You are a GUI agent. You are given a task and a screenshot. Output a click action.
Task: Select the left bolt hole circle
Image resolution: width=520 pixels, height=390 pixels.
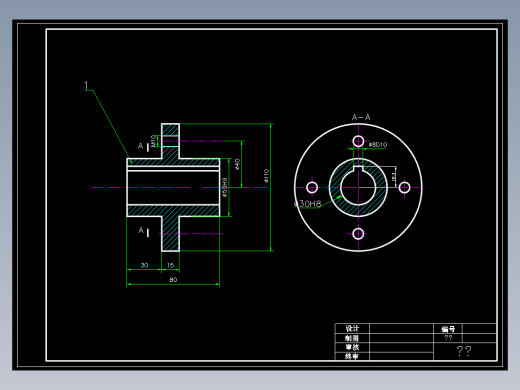[x=312, y=187]
